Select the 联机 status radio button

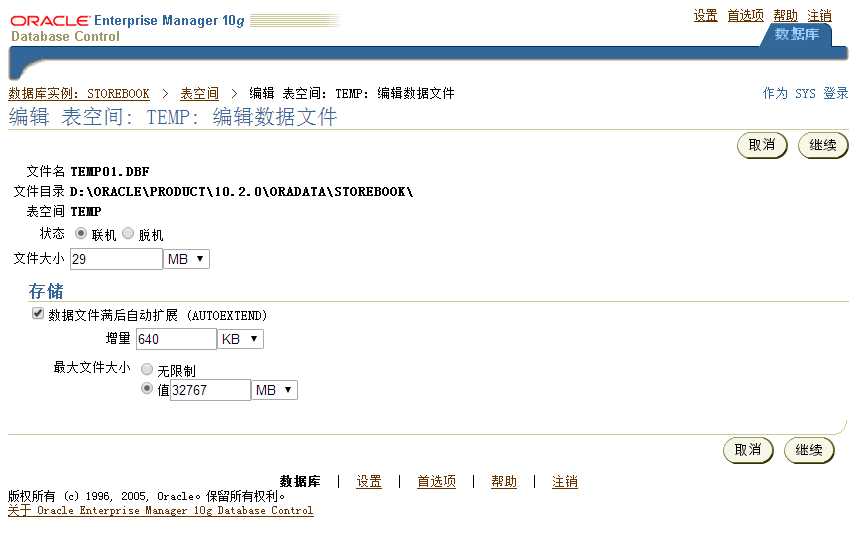pyautogui.click(x=81, y=234)
